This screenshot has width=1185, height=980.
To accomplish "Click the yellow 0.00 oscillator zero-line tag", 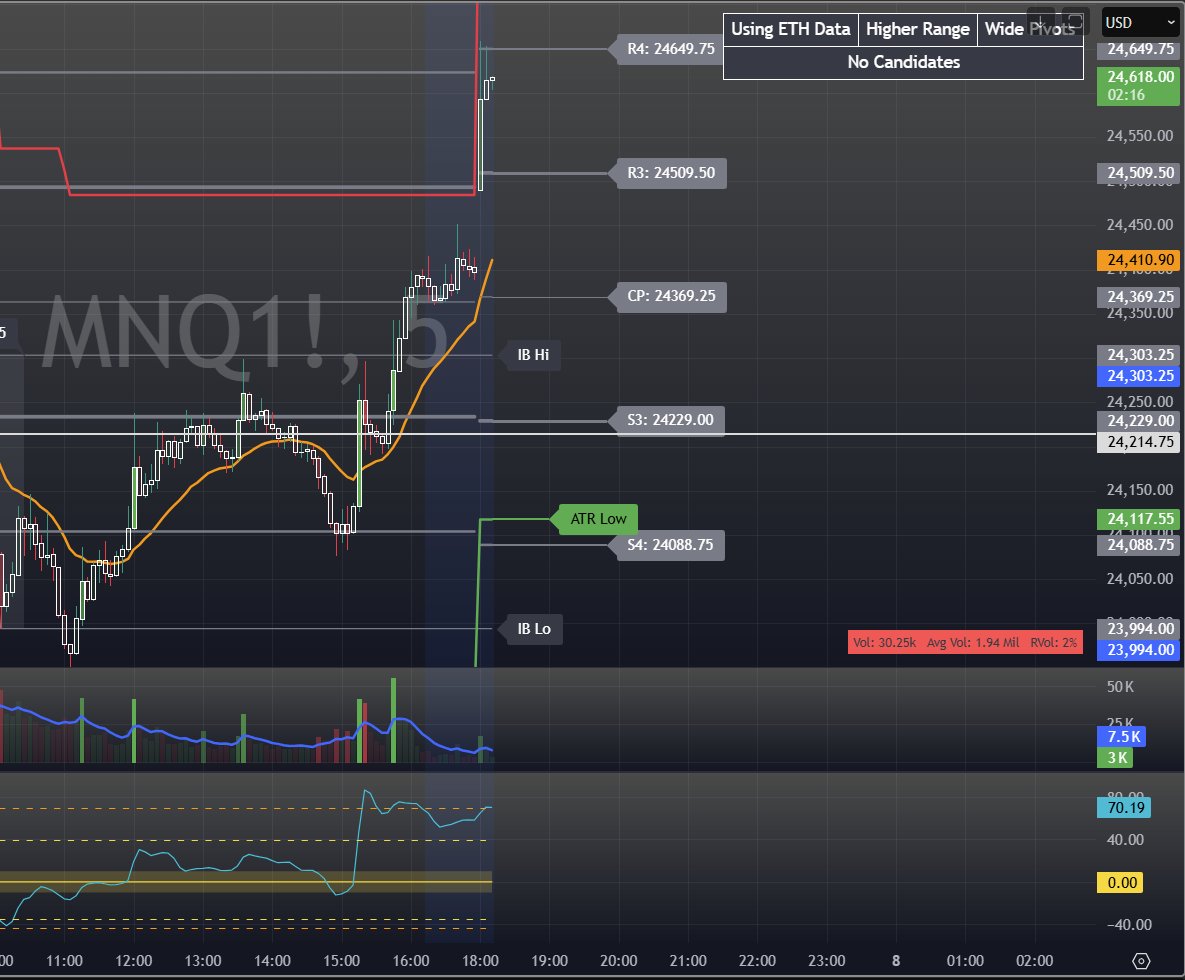I will [x=1119, y=883].
